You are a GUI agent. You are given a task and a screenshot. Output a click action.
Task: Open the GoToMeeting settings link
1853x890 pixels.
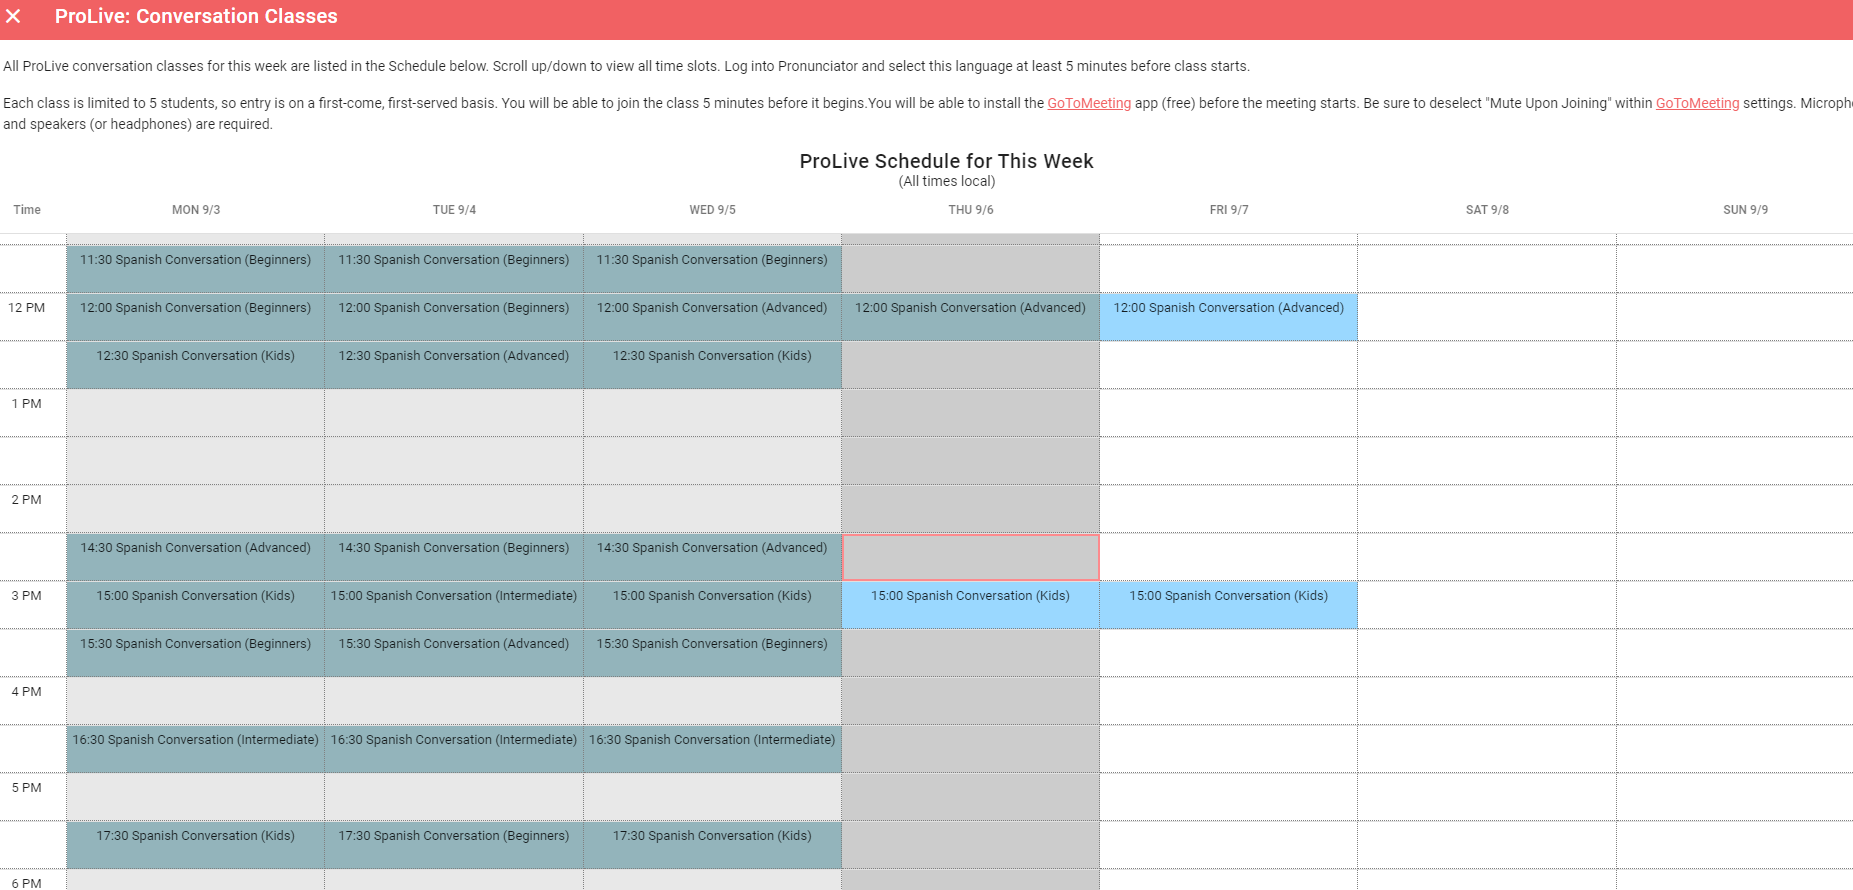click(1697, 103)
